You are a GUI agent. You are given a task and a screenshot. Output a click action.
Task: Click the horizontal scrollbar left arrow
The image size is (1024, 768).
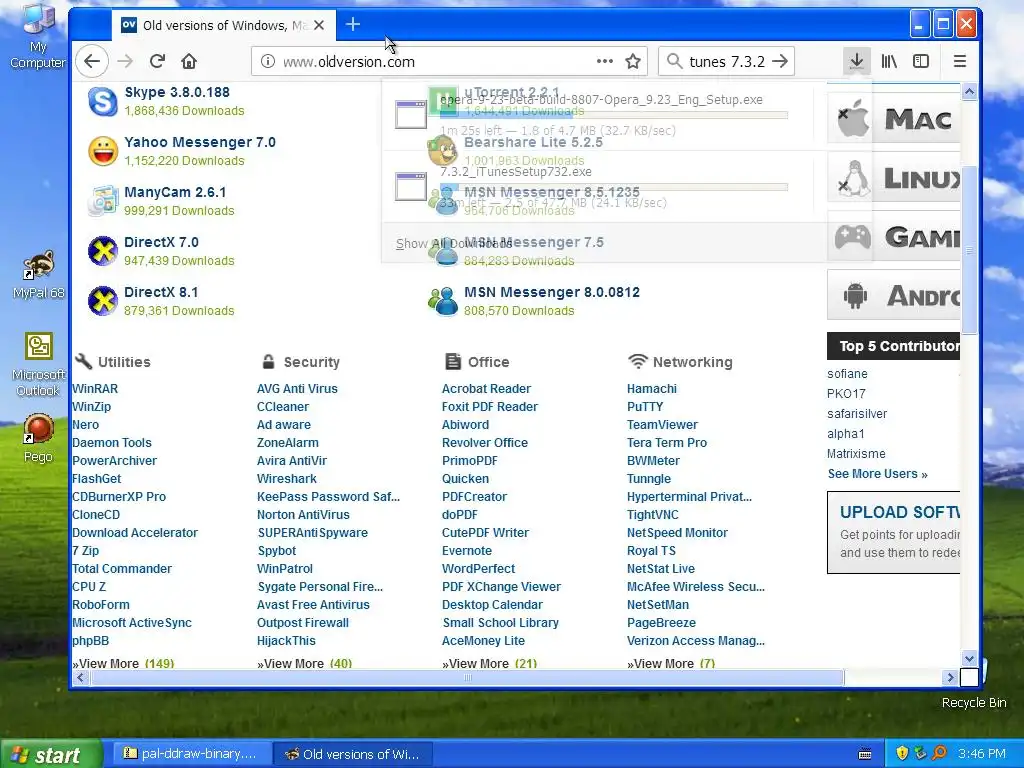[80, 678]
